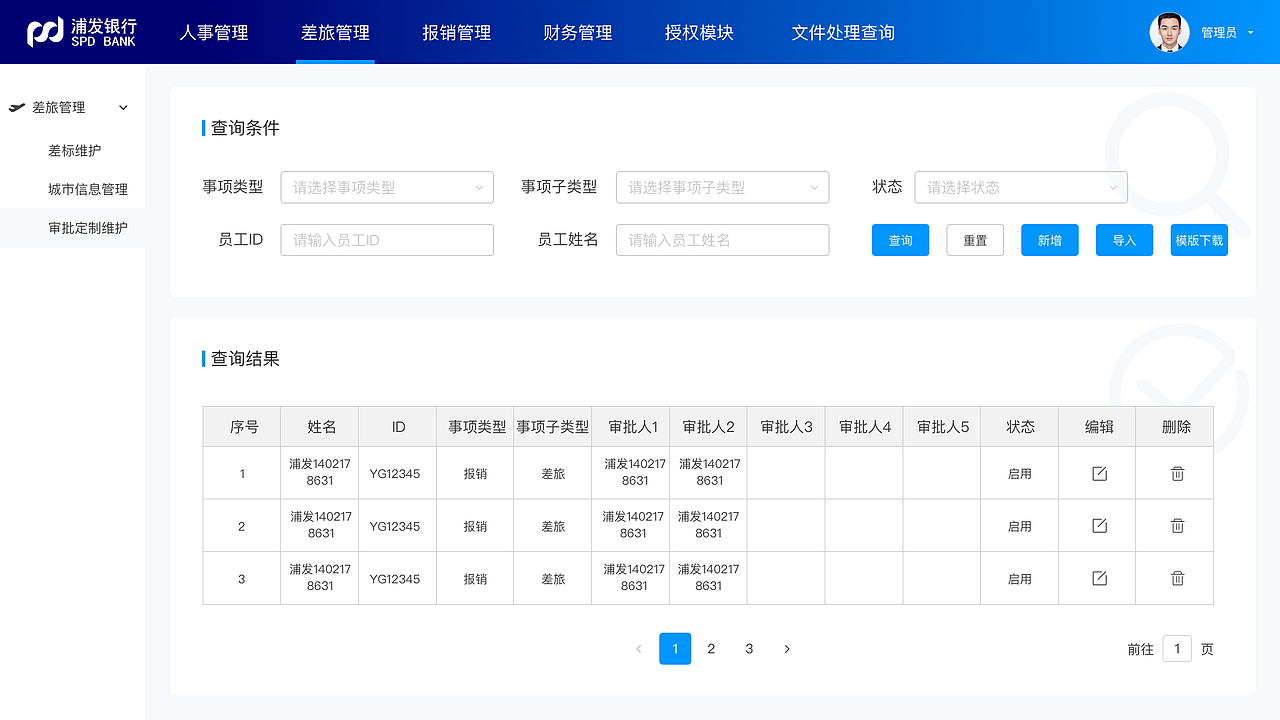Select page 3 in pagination
1280x720 pixels.
(749, 649)
